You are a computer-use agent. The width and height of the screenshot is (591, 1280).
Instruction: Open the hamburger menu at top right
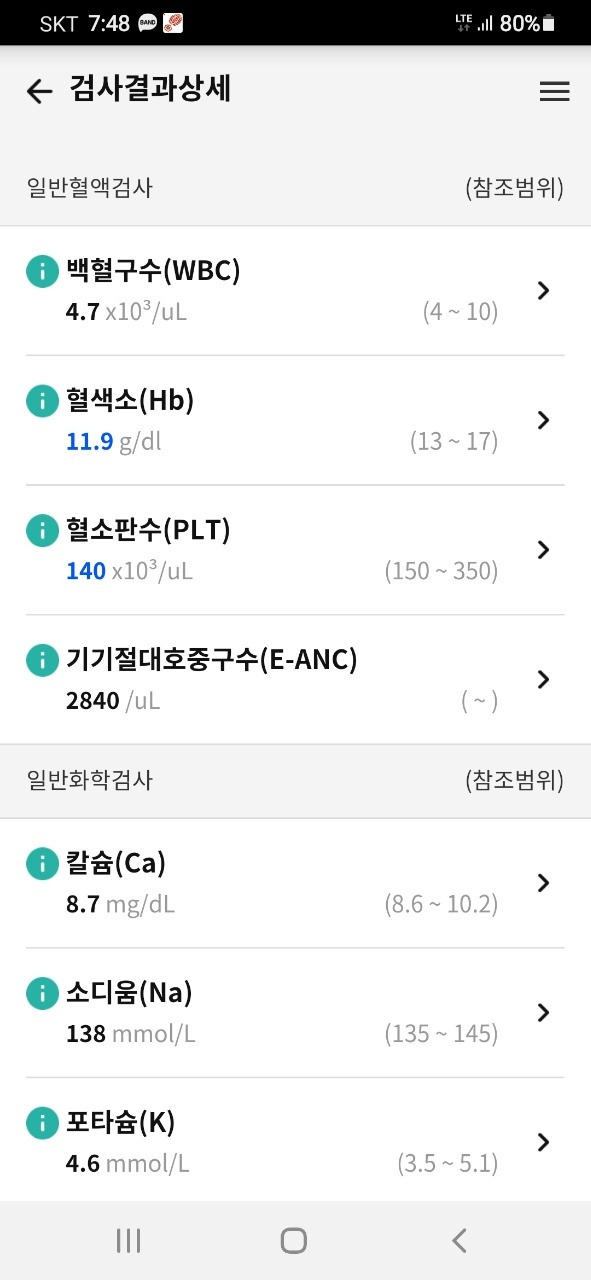[554, 91]
